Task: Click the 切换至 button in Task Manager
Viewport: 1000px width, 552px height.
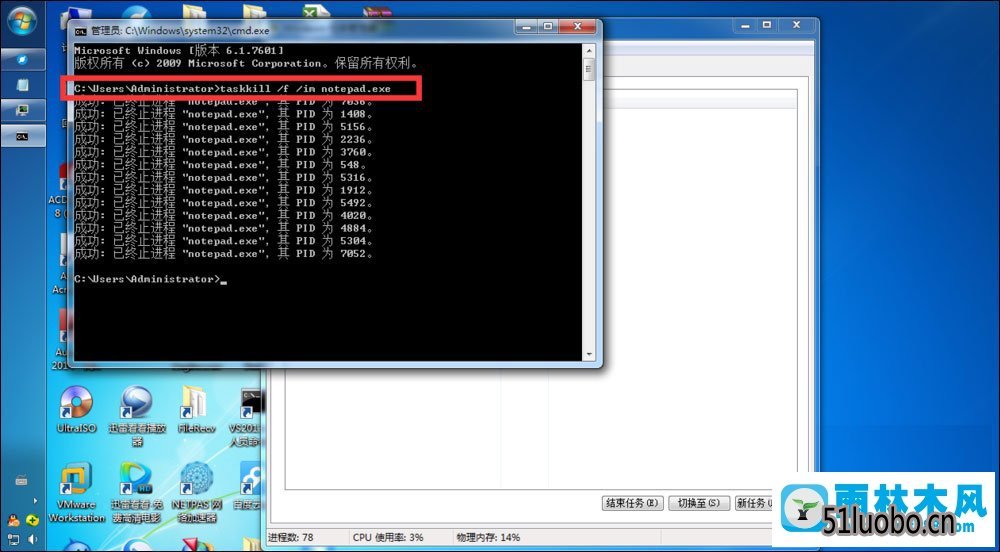Action: pos(699,502)
